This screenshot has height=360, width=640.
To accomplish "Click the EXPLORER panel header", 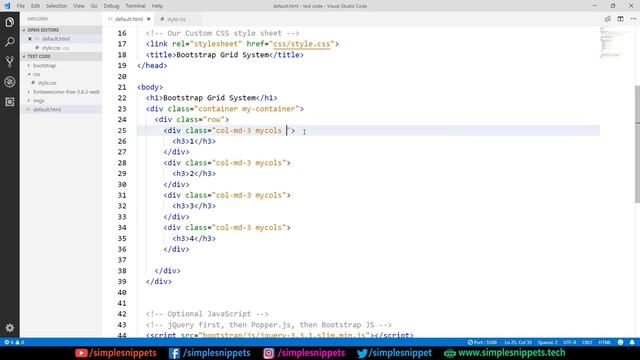I will click(38, 19).
